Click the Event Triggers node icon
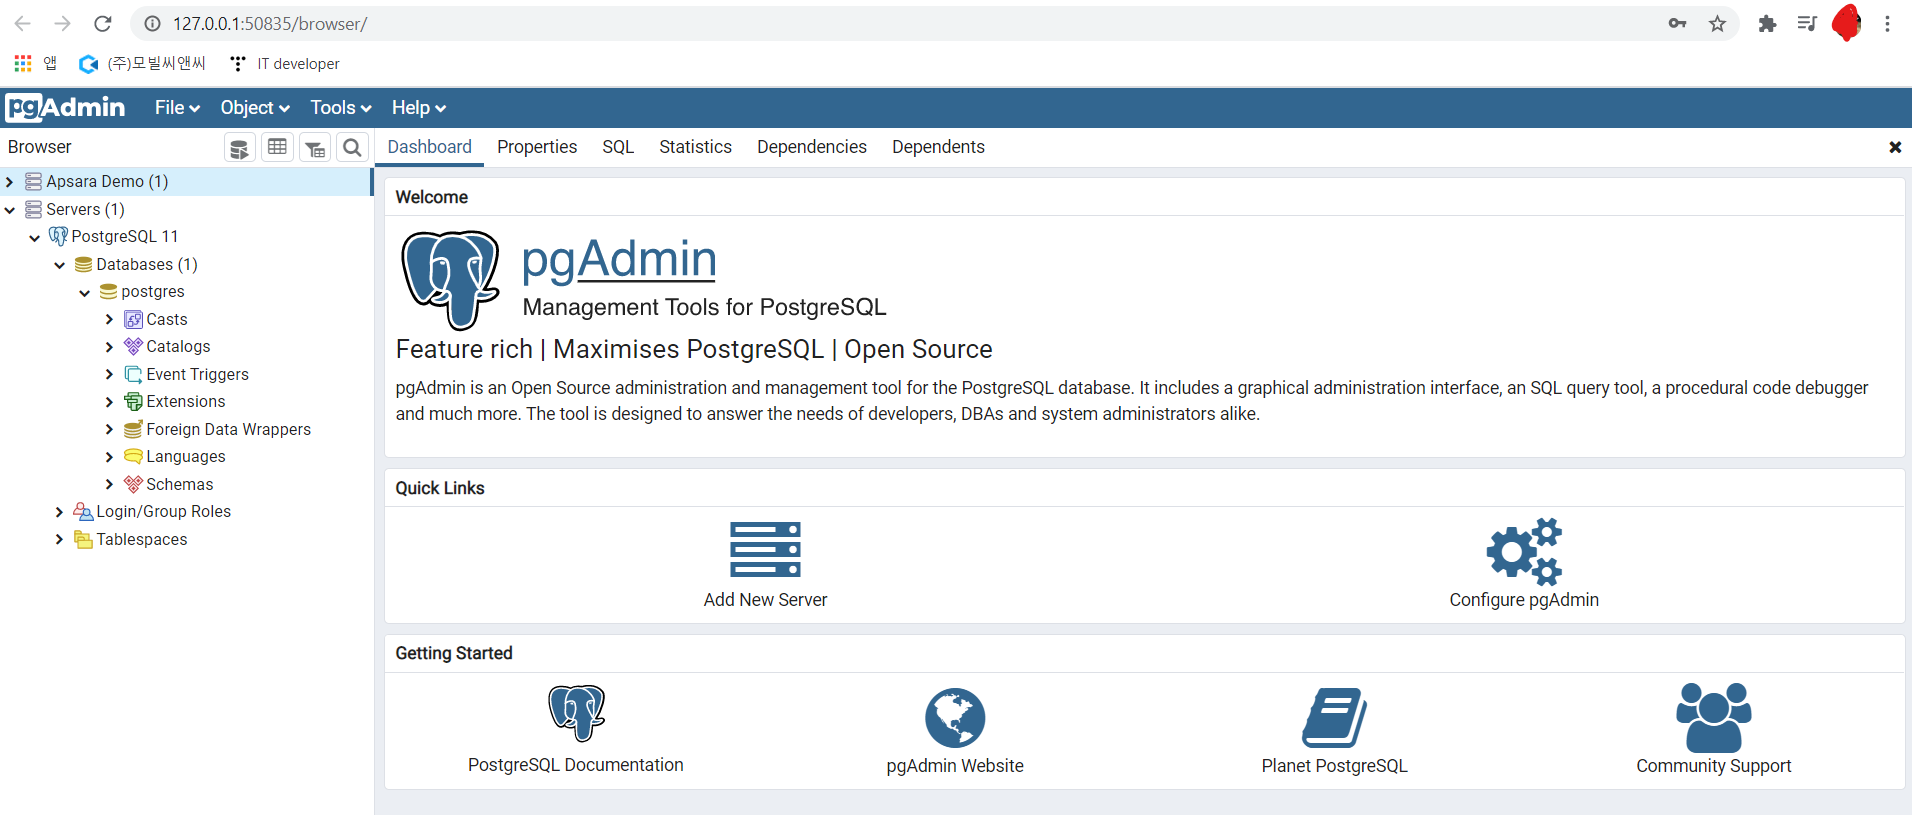1912x815 pixels. (133, 374)
